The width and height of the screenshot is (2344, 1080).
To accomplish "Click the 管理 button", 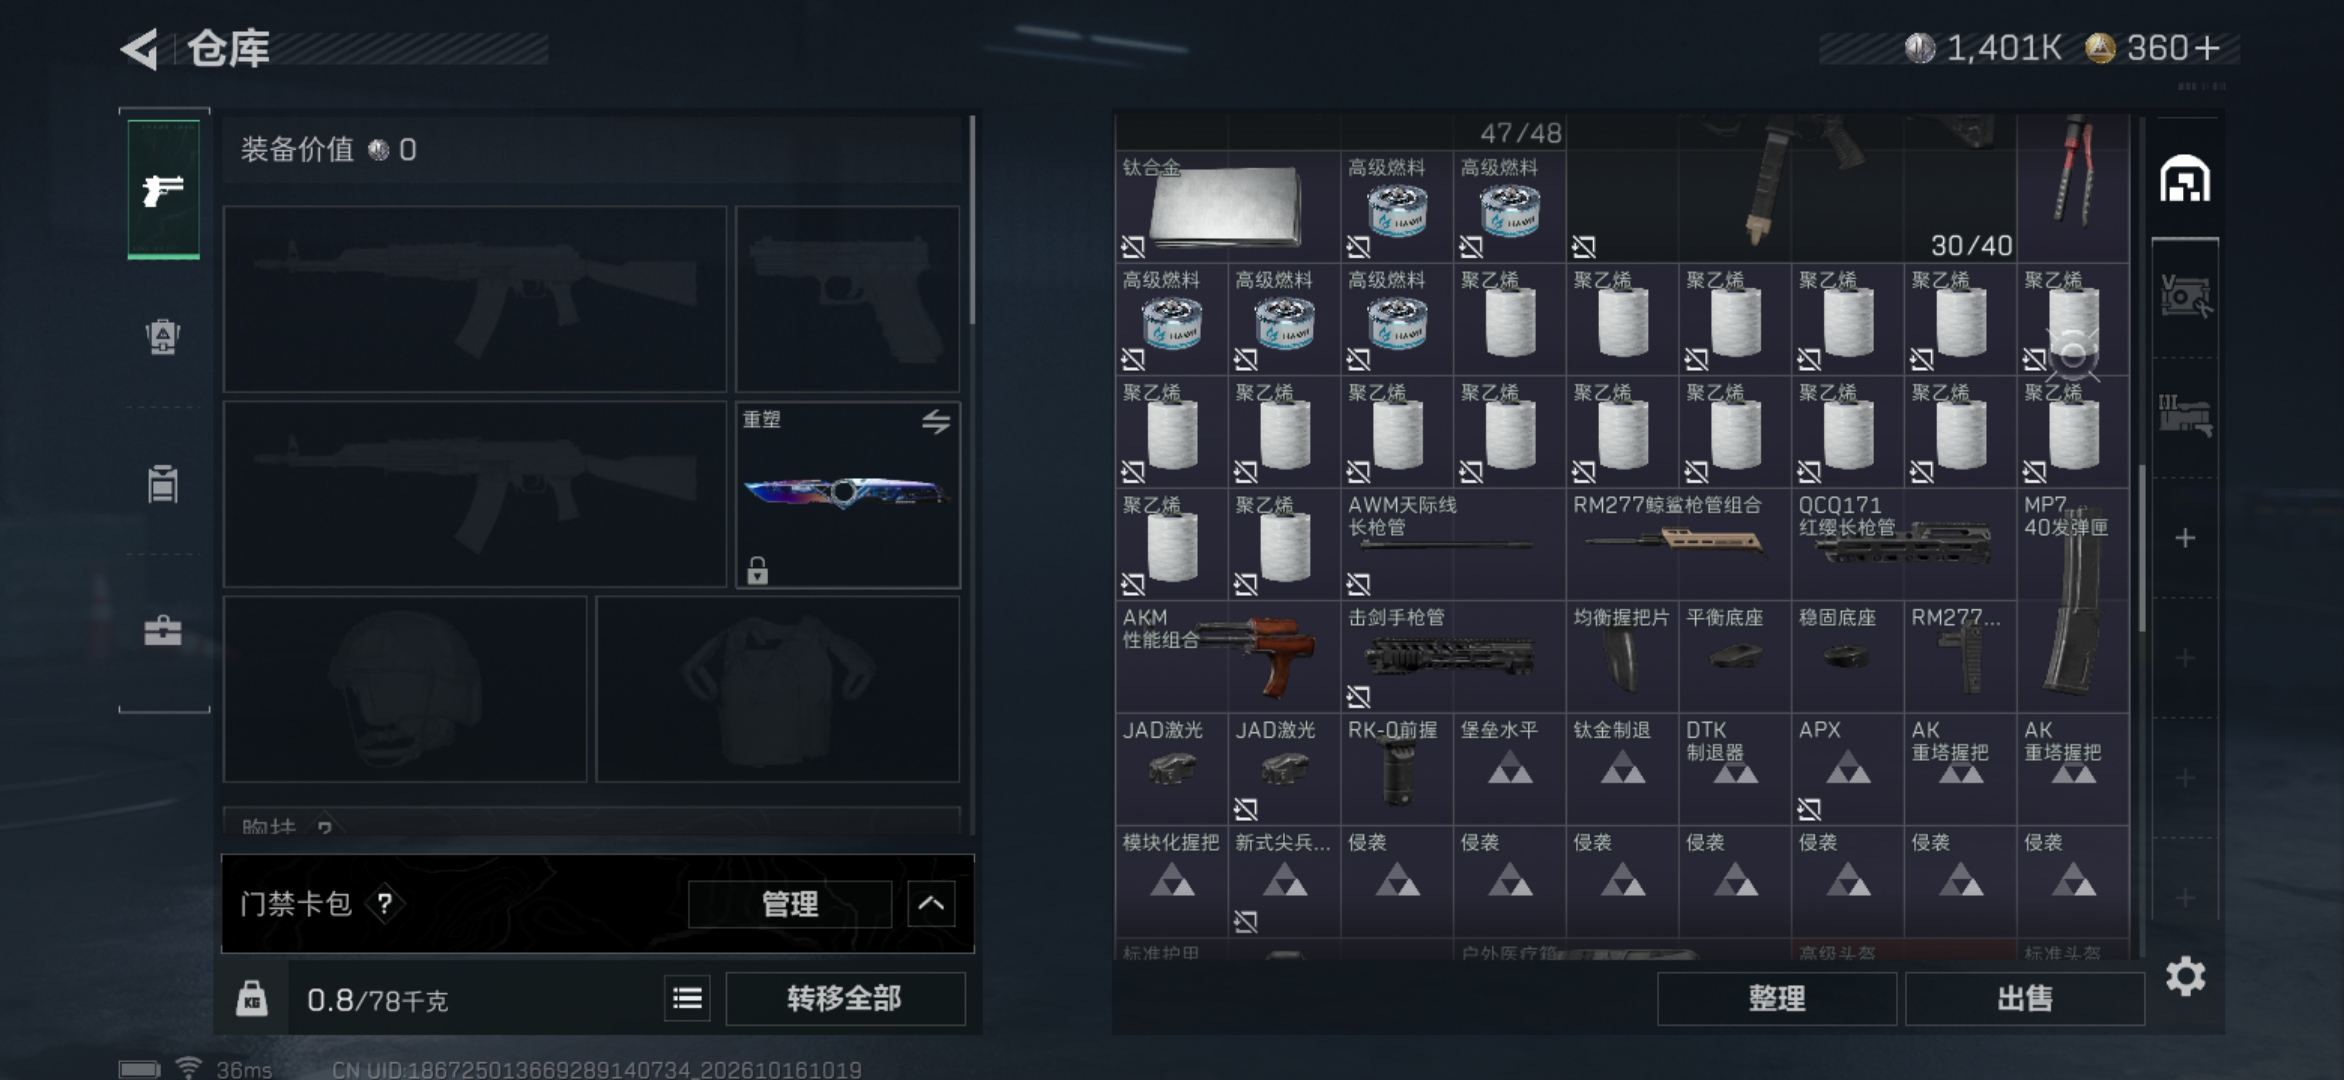I will 790,904.
